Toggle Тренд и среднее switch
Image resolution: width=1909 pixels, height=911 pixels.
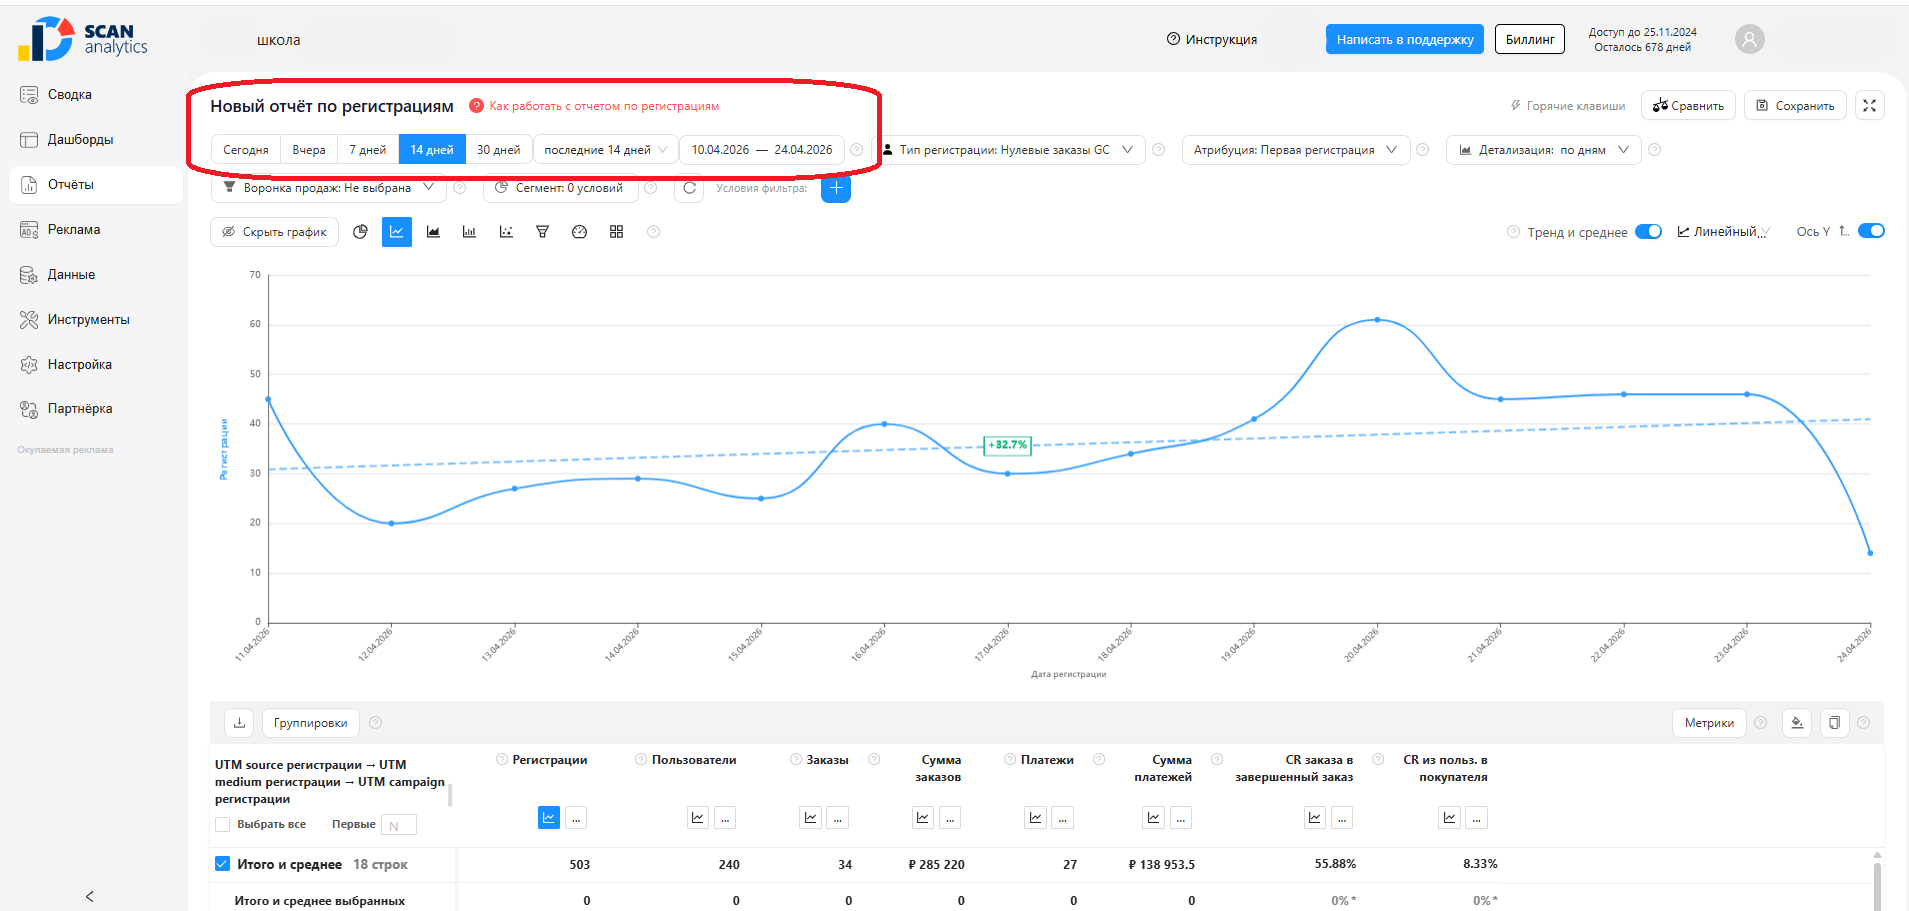(1648, 232)
